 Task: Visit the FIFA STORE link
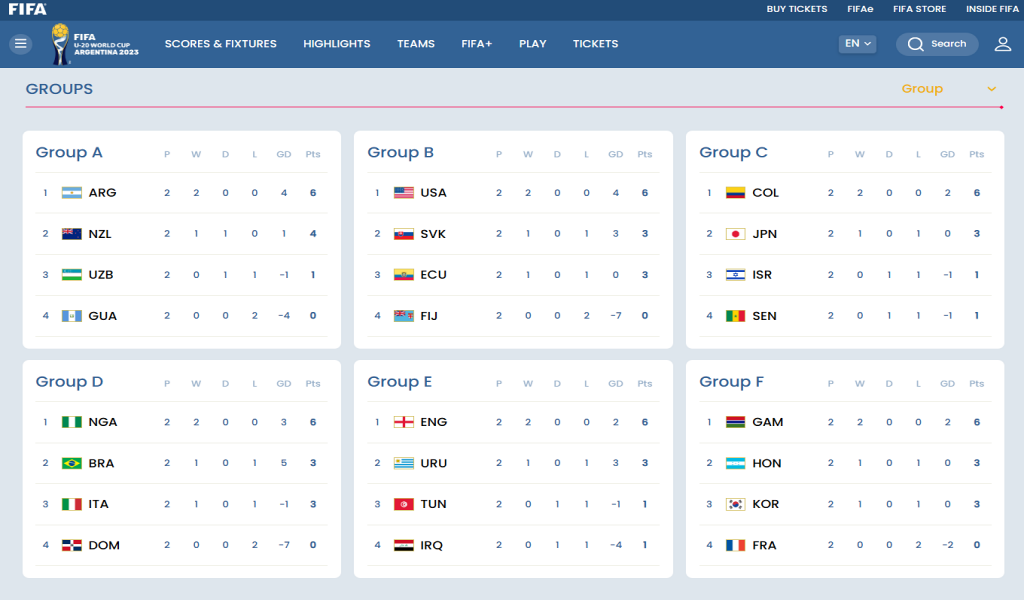click(920, 9)
